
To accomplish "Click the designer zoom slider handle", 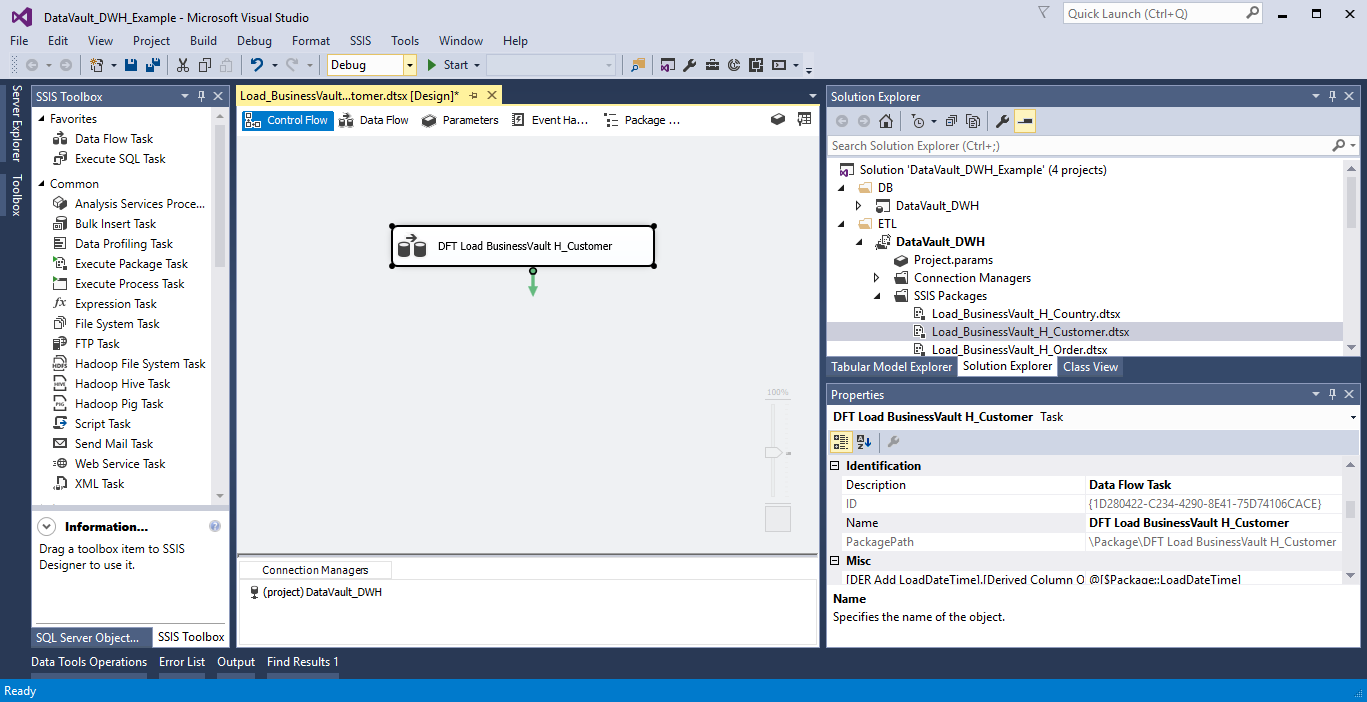I will (x=772, y=453).
